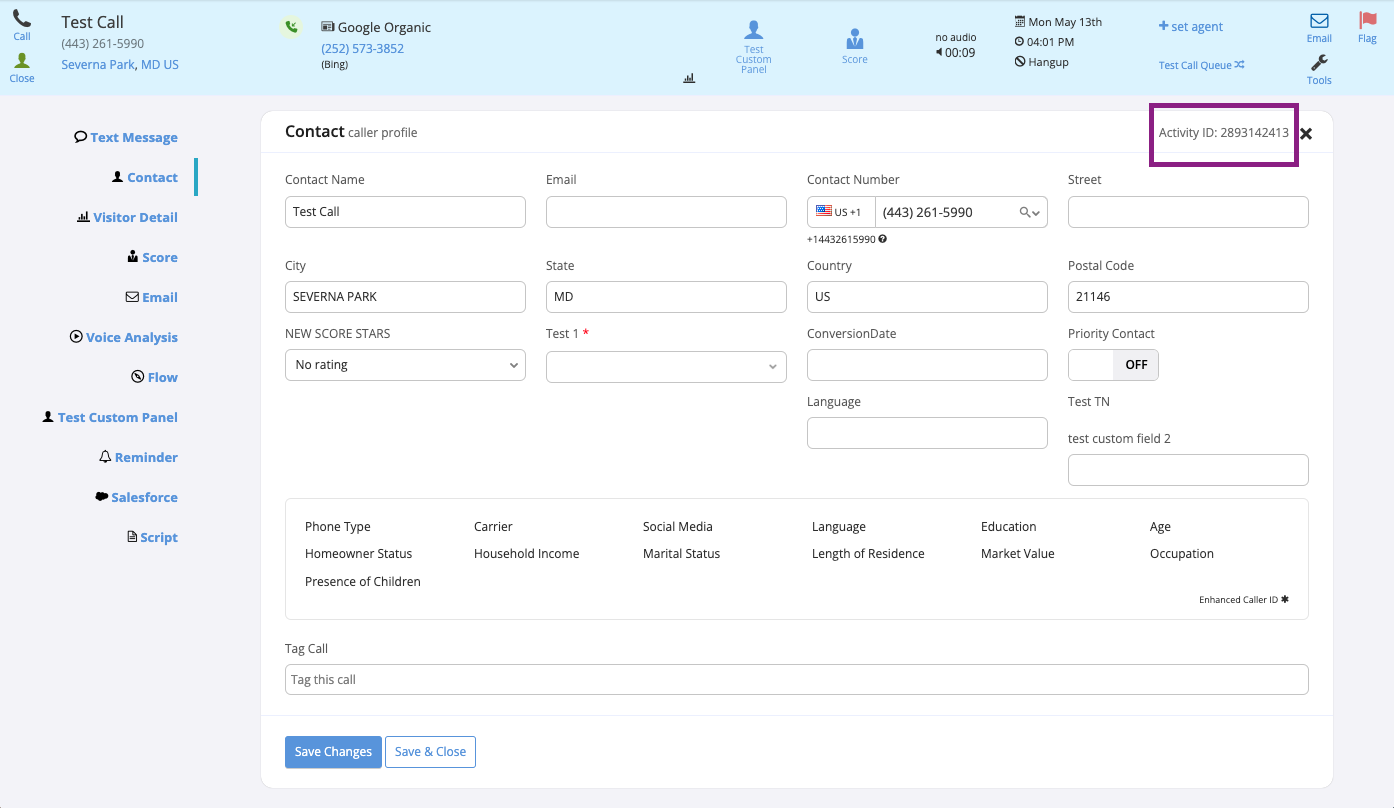Open the Reminder sidebar tab
This screenshot has height=808, width=1394.
[138, 457]
